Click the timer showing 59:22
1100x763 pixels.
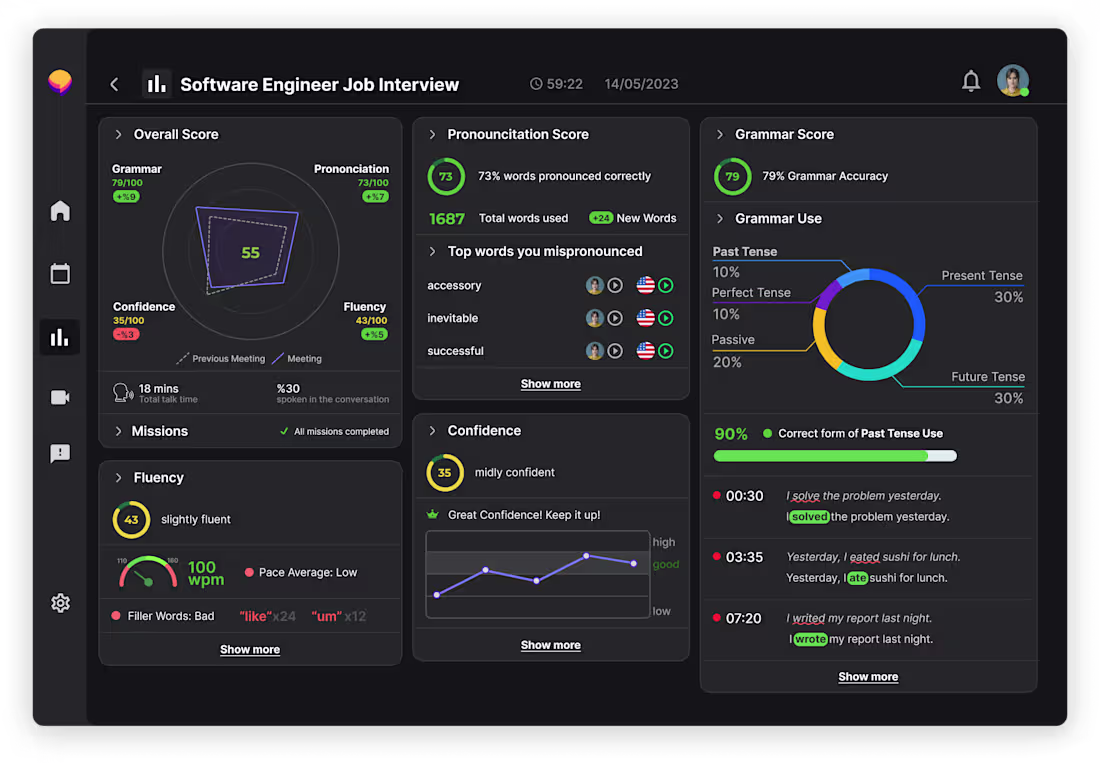pyautogui.click(x=556, y=84)
